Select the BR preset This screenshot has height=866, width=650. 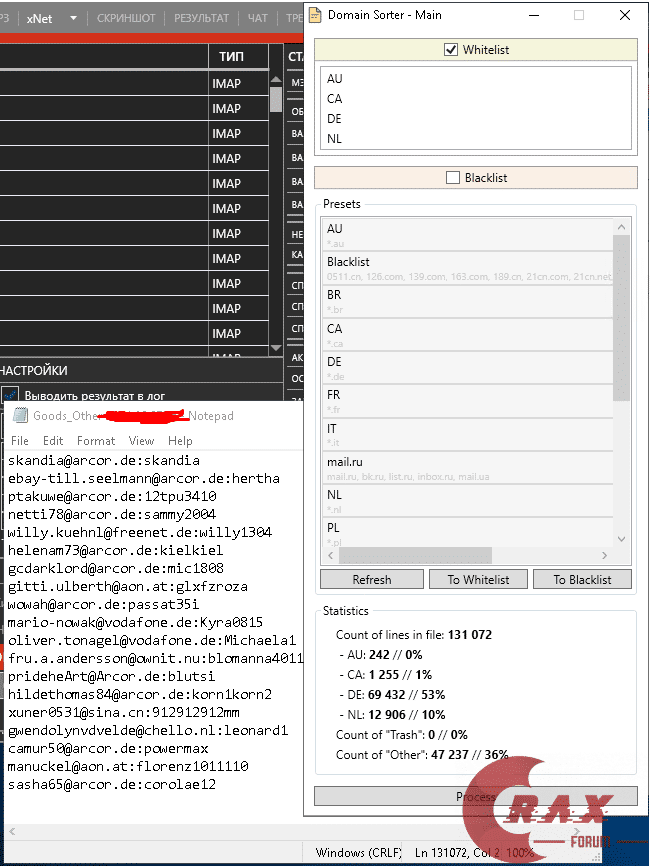[467, 301]
